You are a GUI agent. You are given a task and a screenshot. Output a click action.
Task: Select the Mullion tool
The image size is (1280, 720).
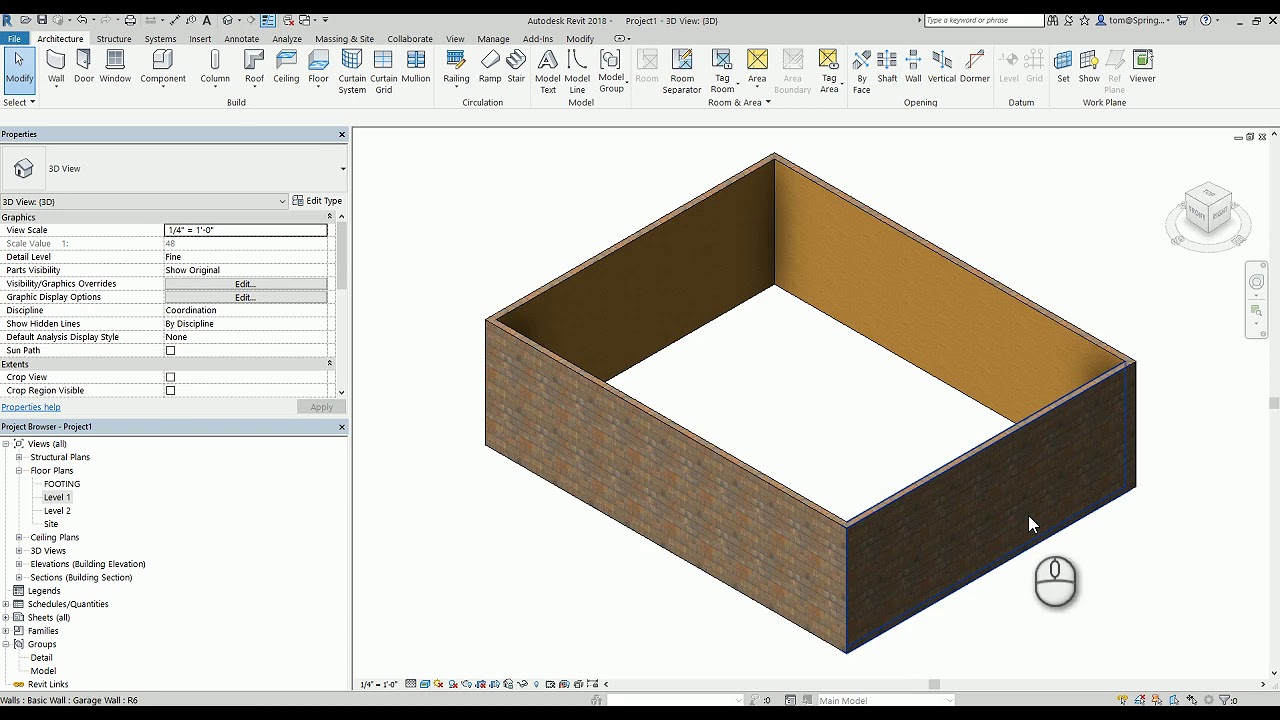pos(416,67)
